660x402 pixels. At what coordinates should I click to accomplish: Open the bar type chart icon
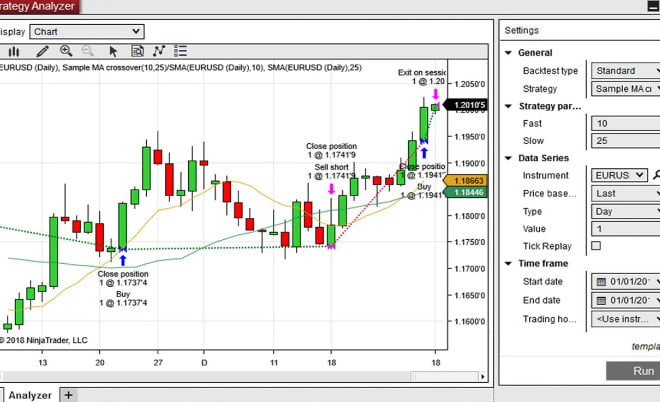[x=13, y=51]
